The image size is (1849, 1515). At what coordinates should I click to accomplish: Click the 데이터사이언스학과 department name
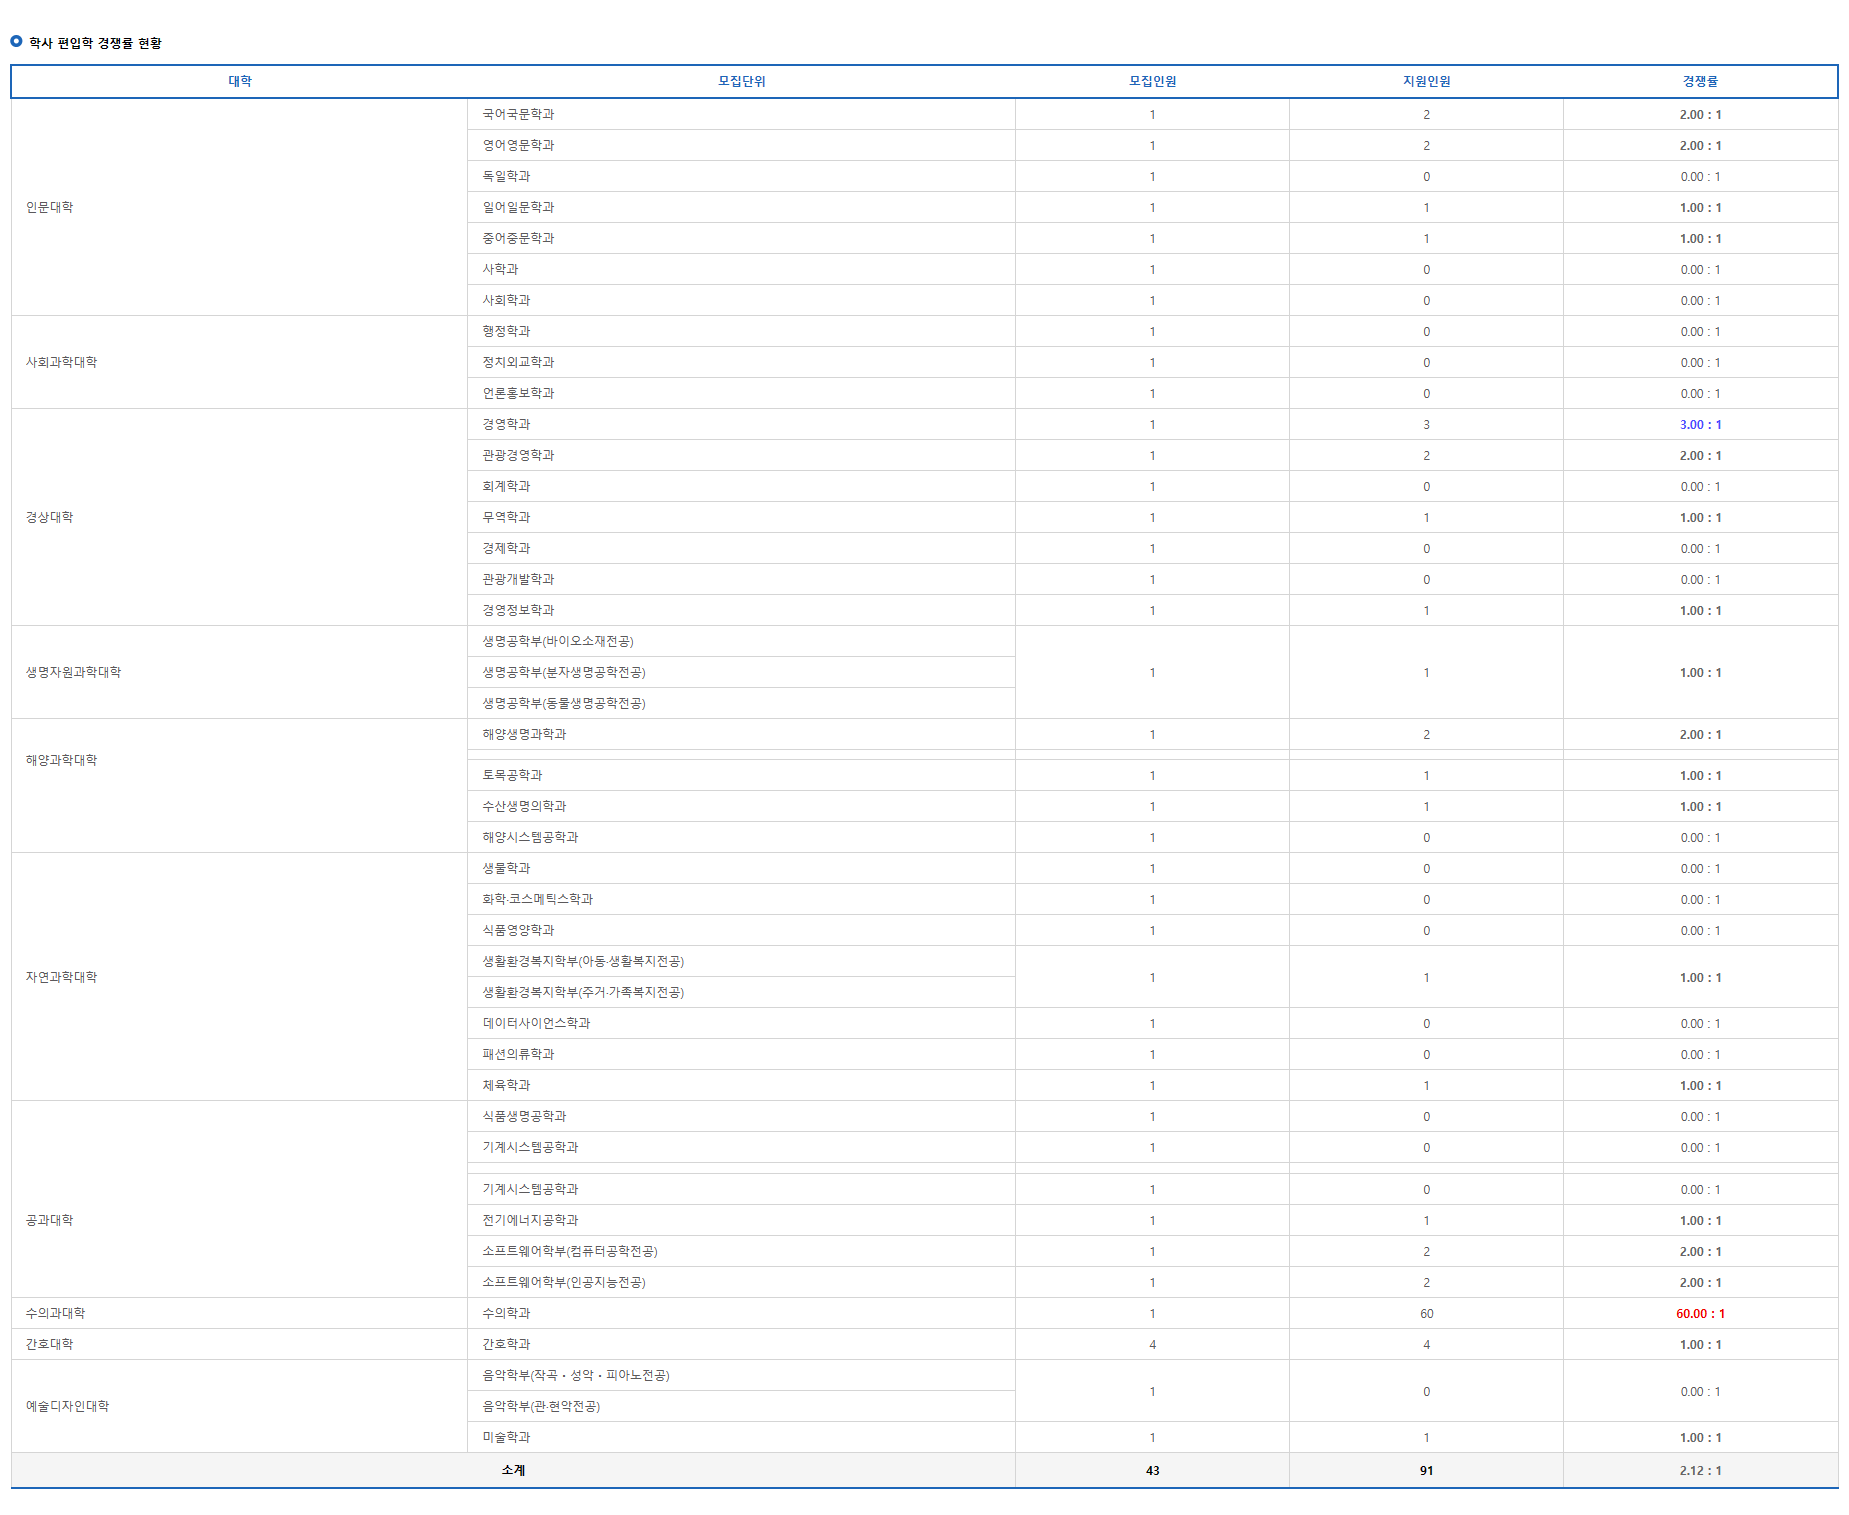pos(536,1023)
